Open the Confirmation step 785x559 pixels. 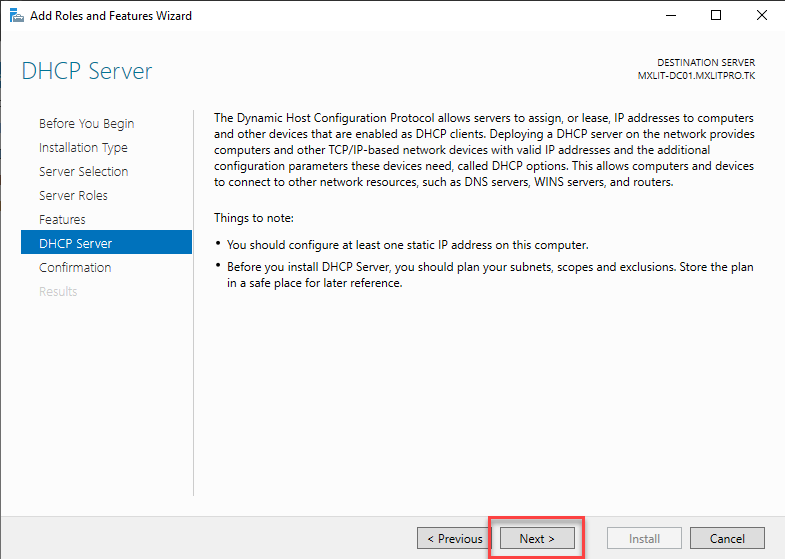pyautogui.click(x=75, y=268)
